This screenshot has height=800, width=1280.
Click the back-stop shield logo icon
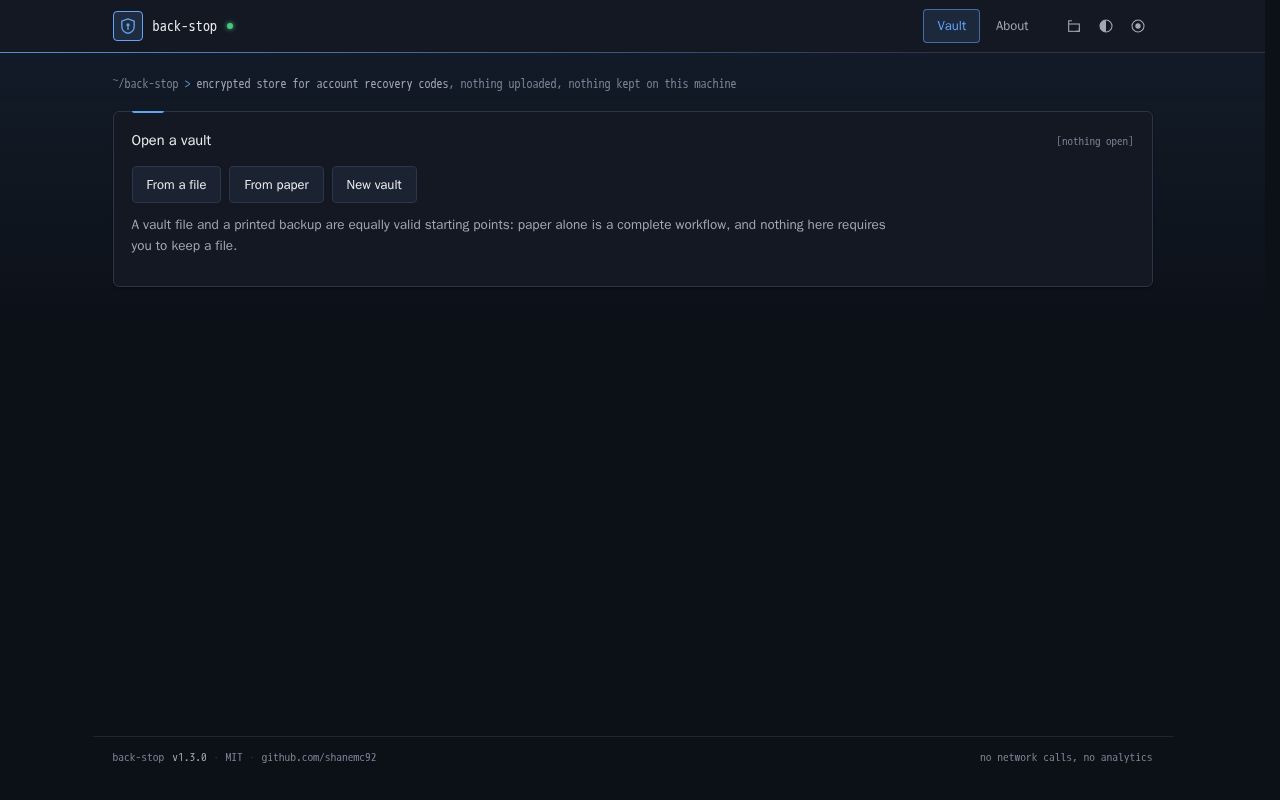click(128, 26)
